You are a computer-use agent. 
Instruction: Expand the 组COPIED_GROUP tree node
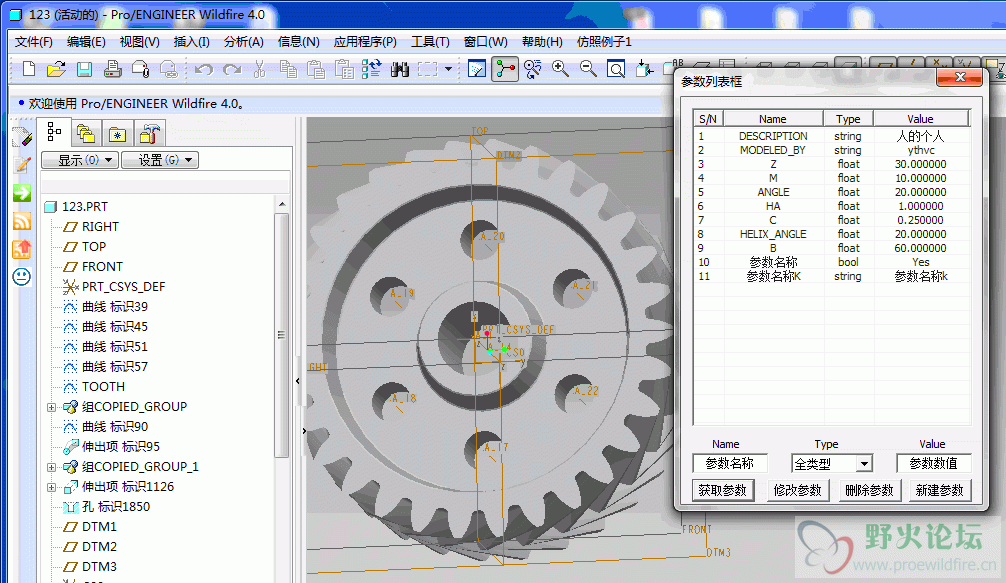(51, 407)
